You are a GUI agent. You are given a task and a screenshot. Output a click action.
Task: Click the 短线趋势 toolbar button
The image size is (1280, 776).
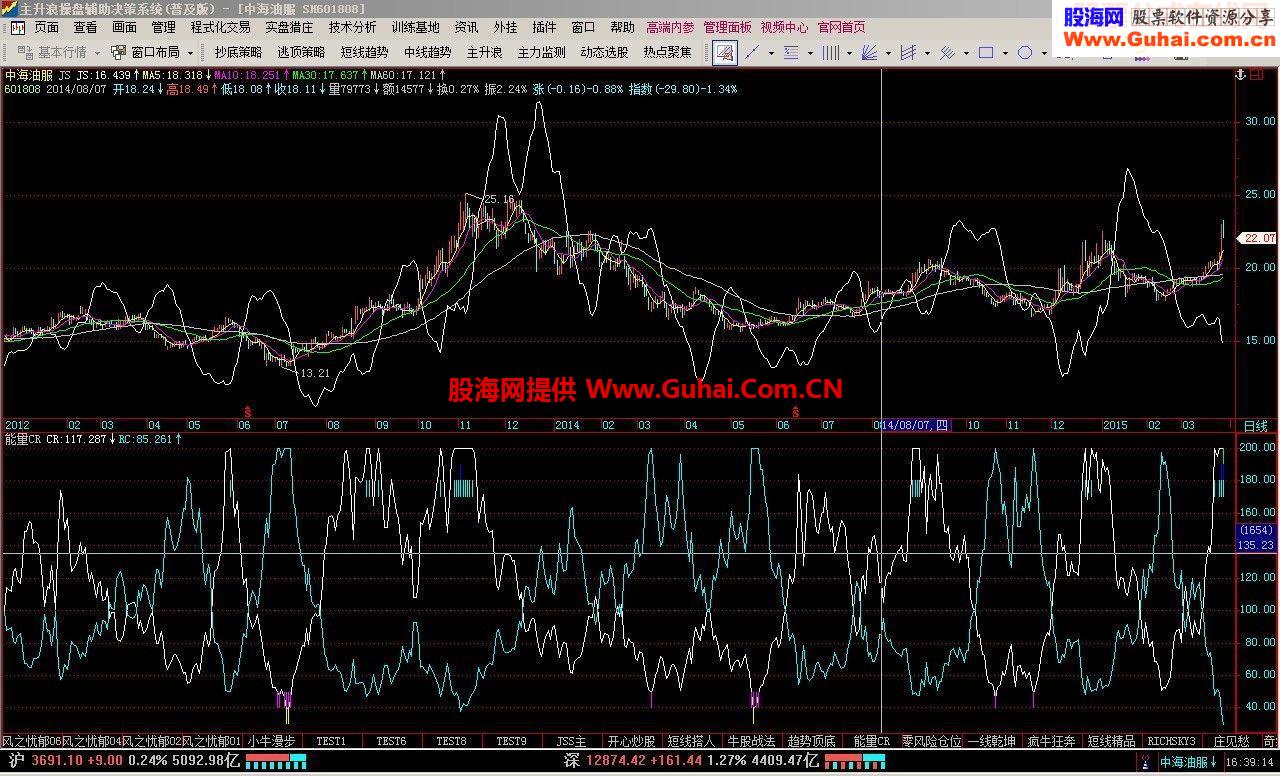364,52
